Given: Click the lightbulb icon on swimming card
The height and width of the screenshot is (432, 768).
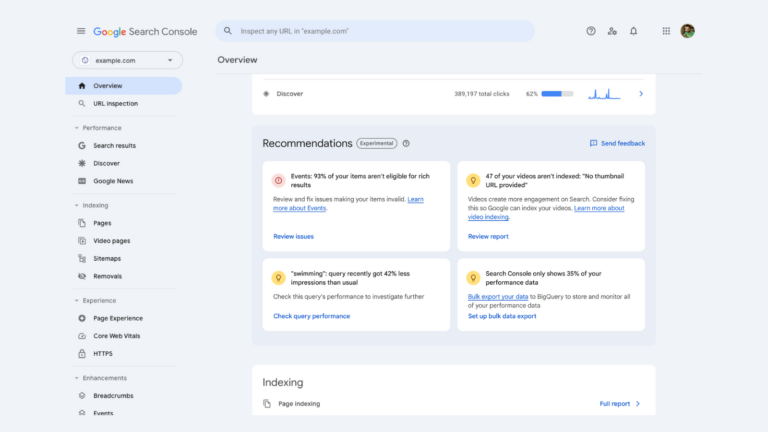Looking at the screenshot, I should click(278, 278).
